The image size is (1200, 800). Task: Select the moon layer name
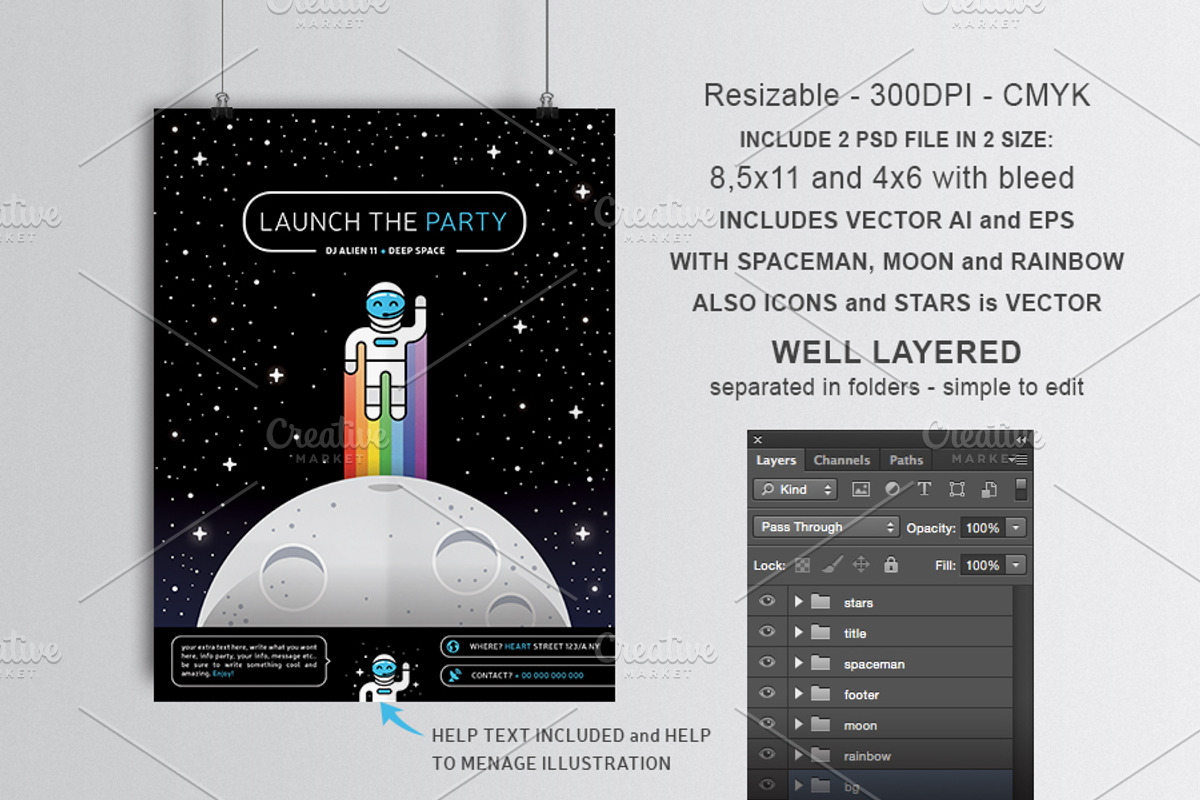pos(860,726)
